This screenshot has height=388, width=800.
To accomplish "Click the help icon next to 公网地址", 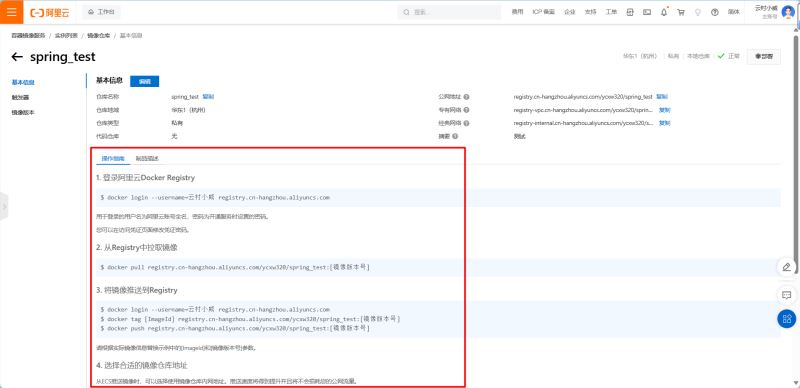I will 467,96.
